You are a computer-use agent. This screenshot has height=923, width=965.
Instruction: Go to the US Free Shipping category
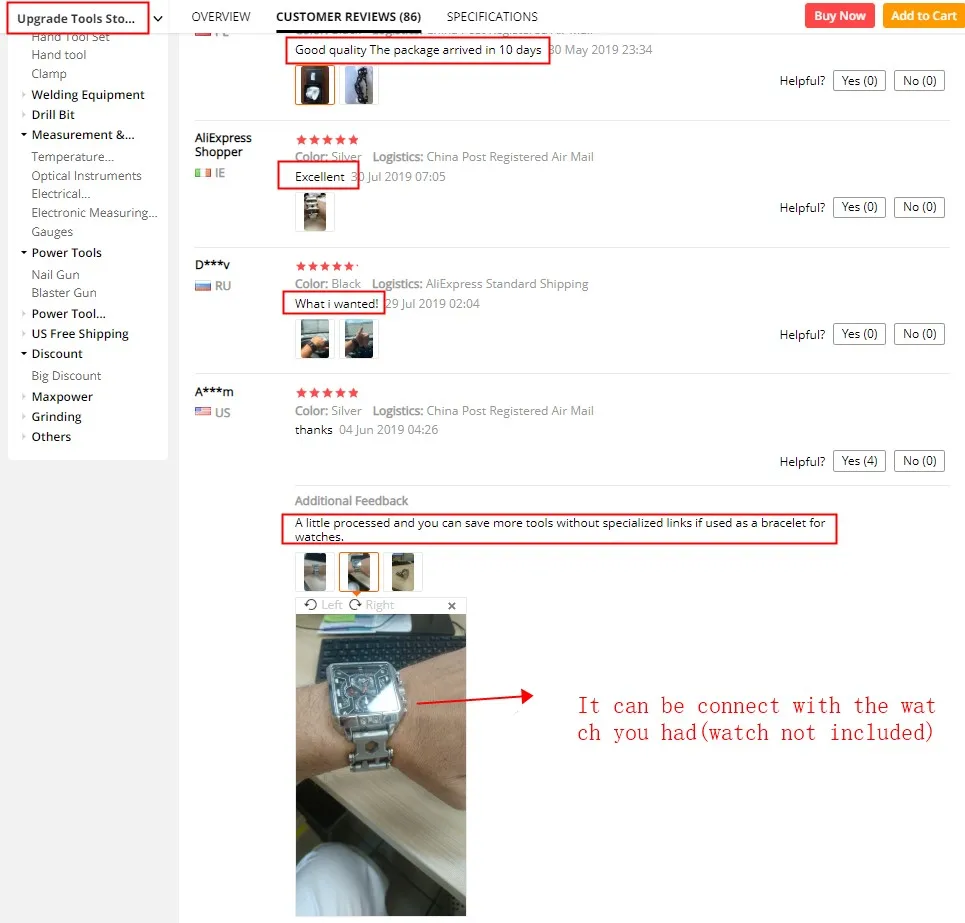coord(80,334)
